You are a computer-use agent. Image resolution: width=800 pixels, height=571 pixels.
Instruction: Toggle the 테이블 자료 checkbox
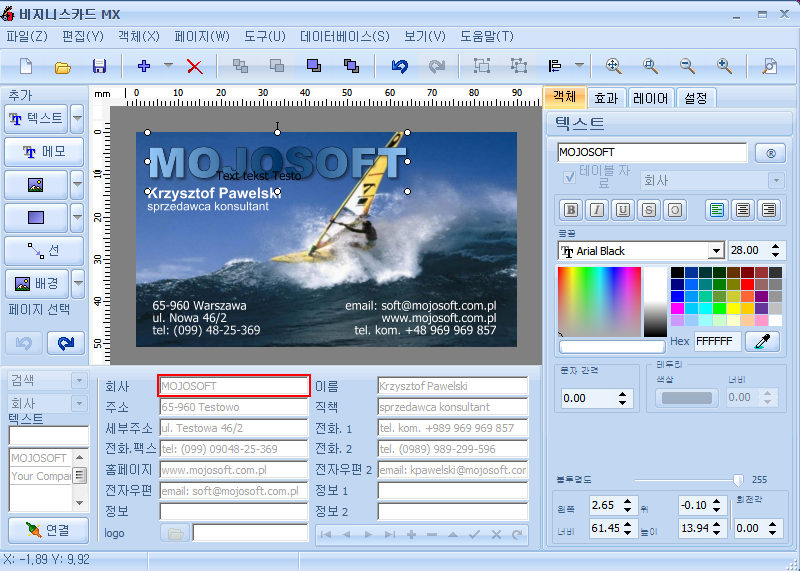tap(569, 177)
